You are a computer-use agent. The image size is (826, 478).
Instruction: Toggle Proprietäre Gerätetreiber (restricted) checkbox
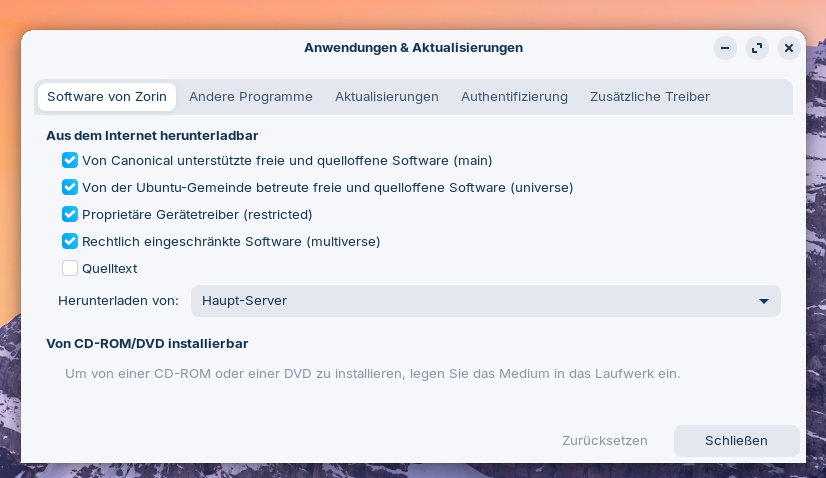click(x=70, y=214)
